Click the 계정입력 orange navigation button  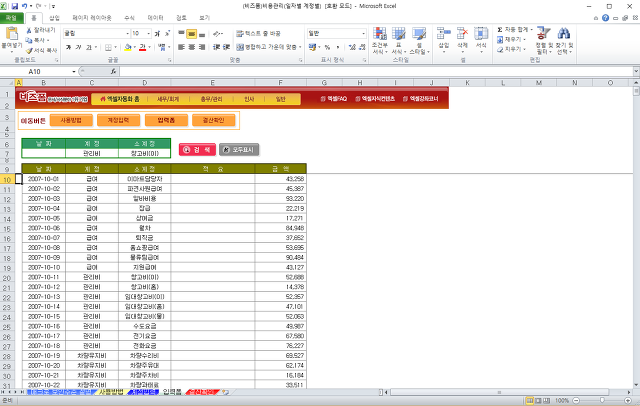coord(118,120)
